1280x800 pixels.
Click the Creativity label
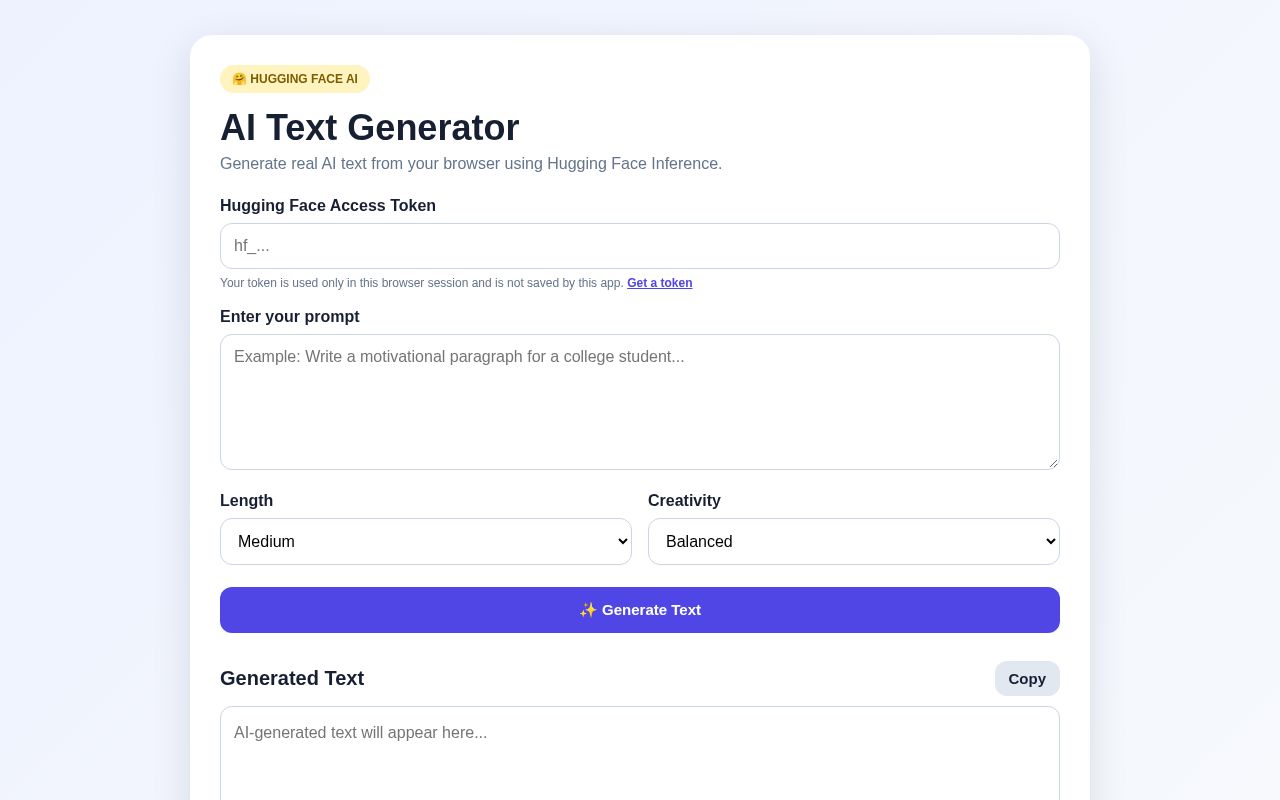(684, 501)
